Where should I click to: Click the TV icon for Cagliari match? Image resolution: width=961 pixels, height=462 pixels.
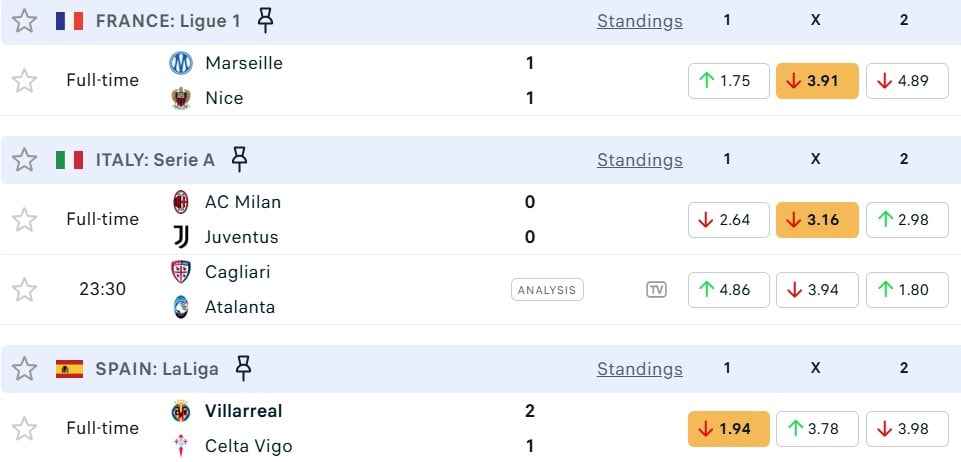656,290
